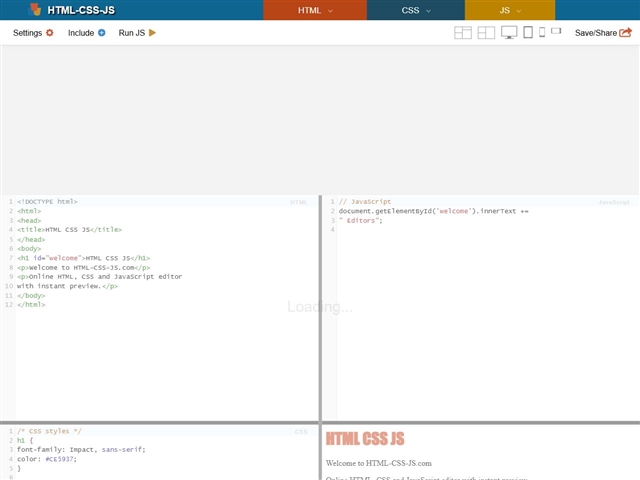
Task: Click the Save/Share export arrow icon
Action: tap(625, 33)
